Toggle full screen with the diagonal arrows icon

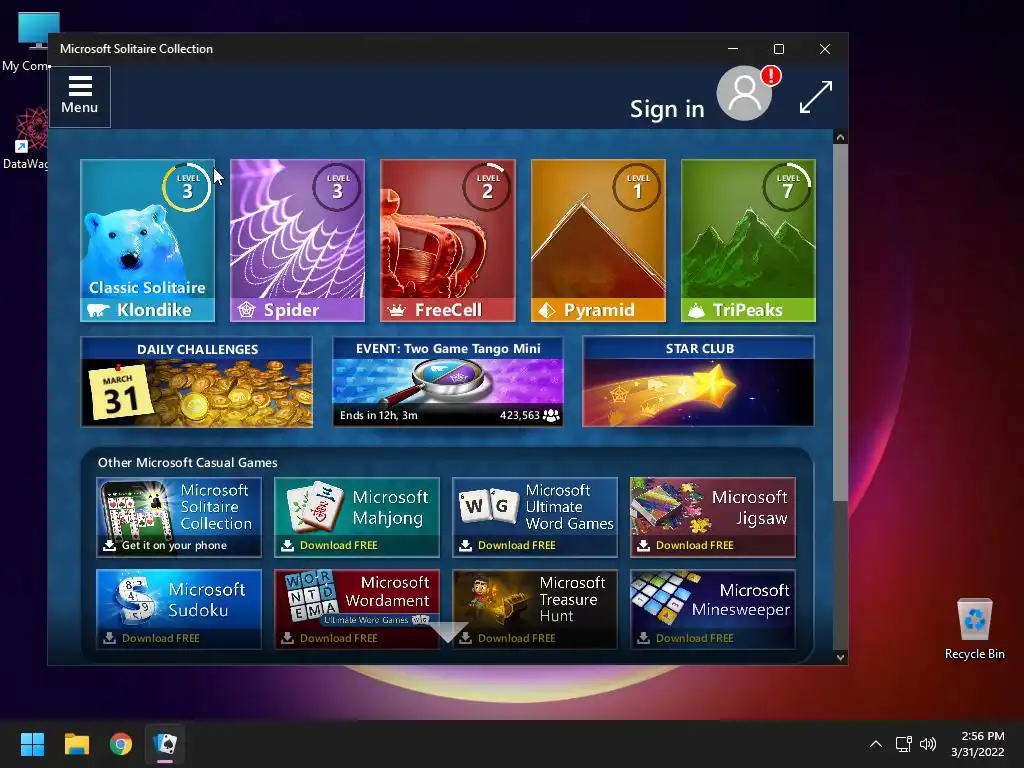816,97
